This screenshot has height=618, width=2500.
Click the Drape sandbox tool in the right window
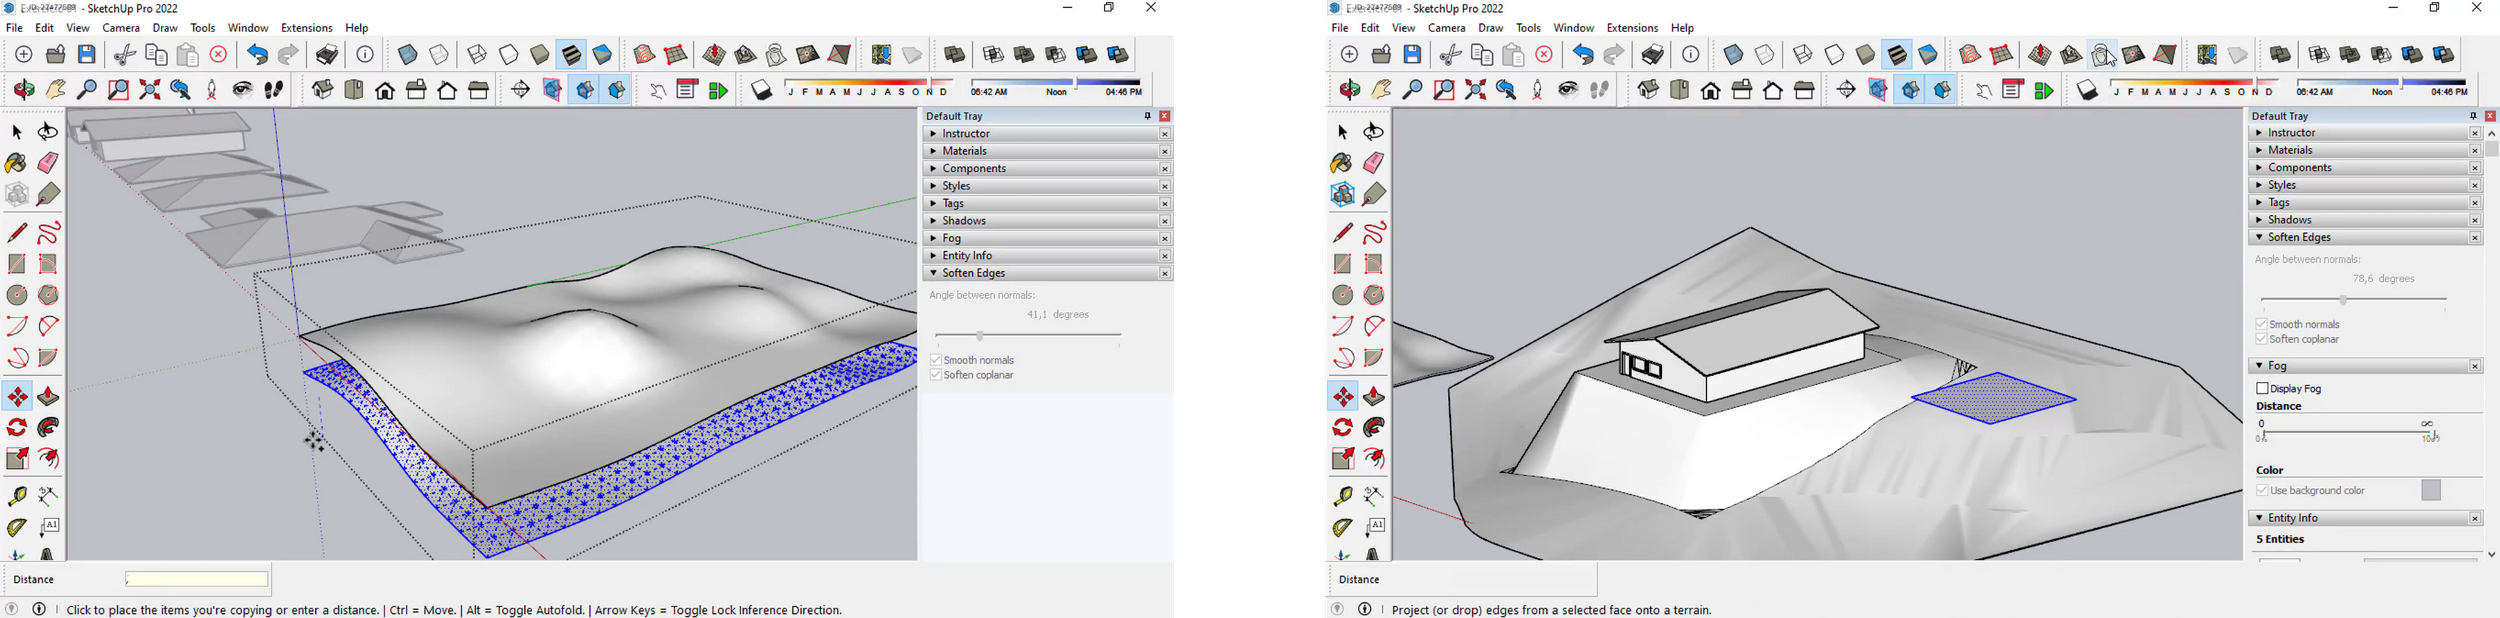(2102, 55)
